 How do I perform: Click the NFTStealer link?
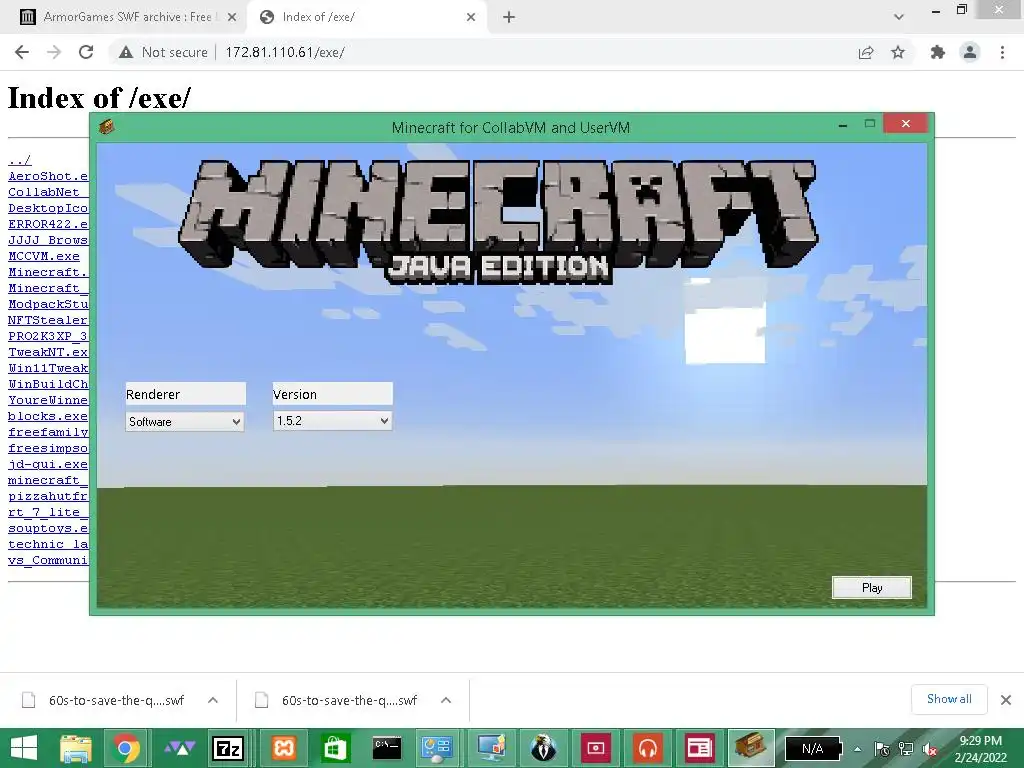click(48, 320)
